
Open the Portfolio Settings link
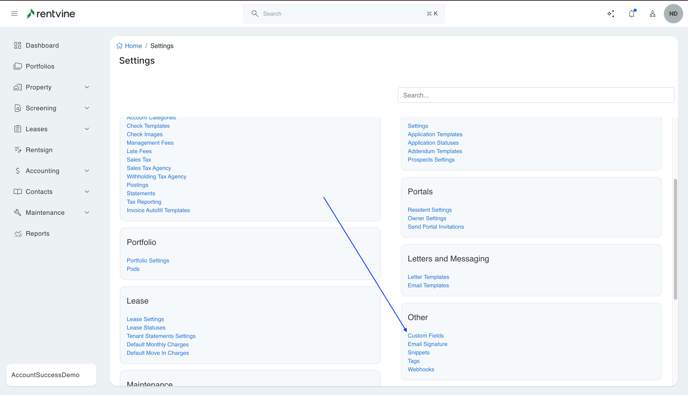148,260
